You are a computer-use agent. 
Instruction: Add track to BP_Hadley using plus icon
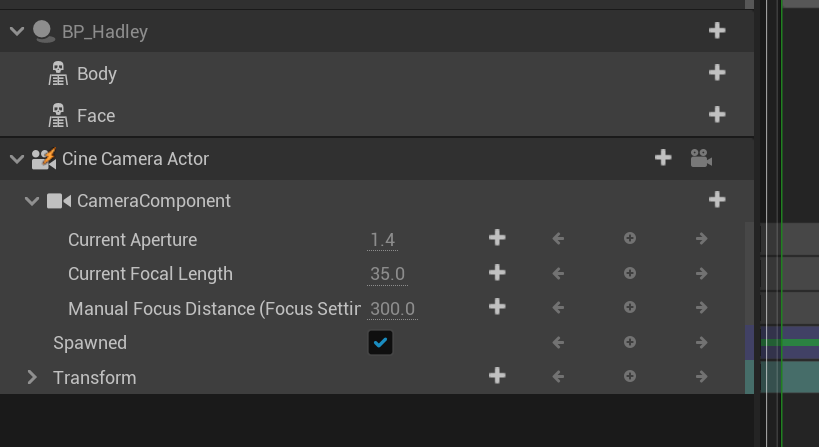(x=717, y=31)
